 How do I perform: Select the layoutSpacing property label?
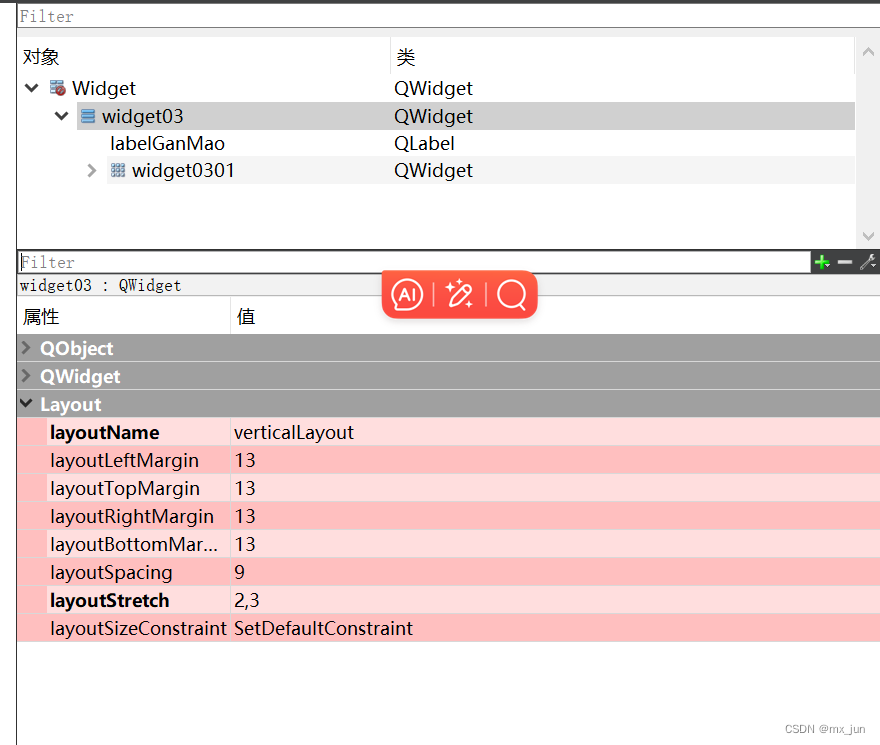pyautogui.click(x=111, y=572)
